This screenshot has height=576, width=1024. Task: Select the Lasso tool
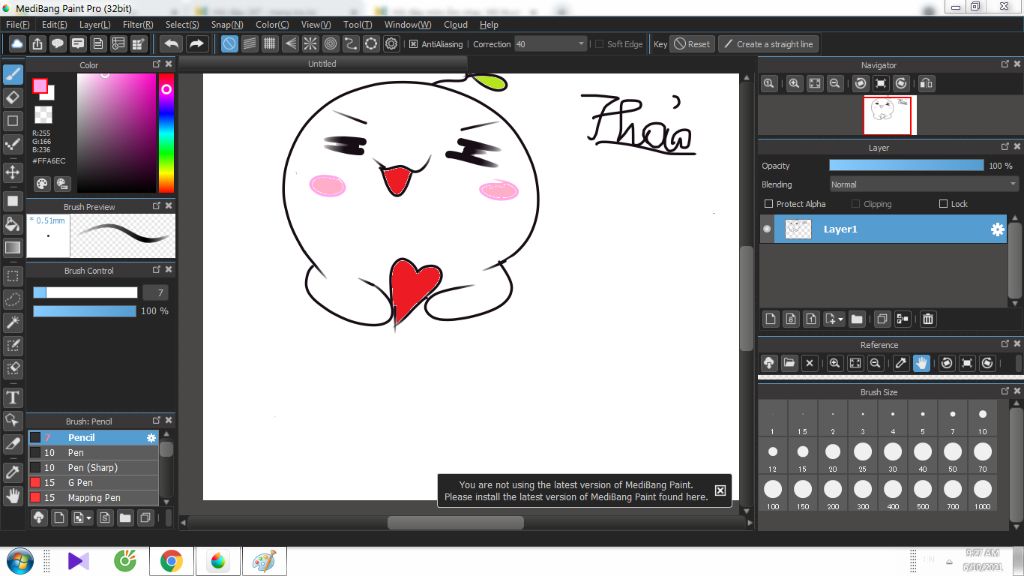(13, 299)
